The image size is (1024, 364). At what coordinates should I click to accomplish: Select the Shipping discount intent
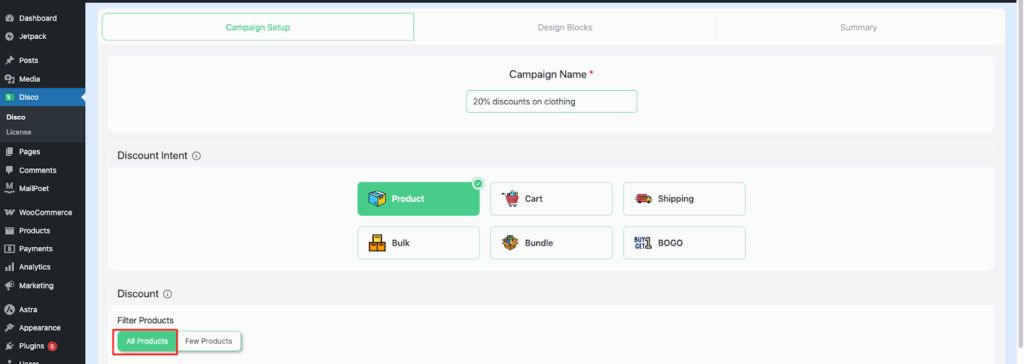click(684, 199)
